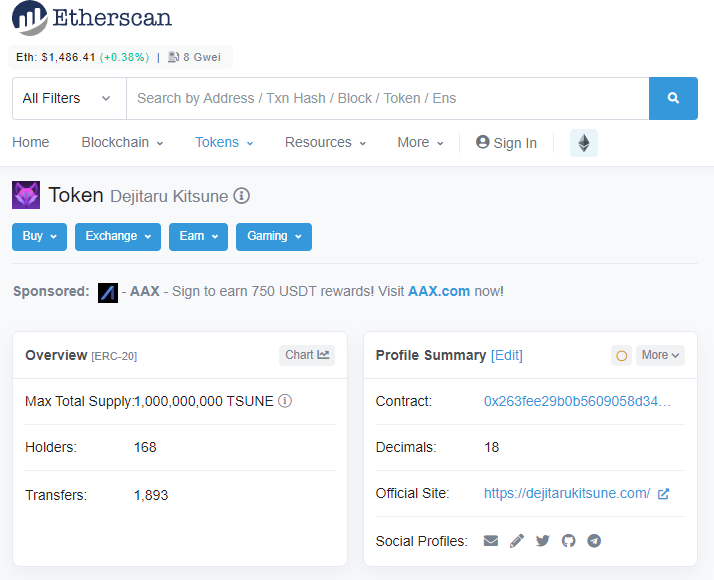Open the Resources navigation menu
The image size is (714, 580).
tap(325, 142)
